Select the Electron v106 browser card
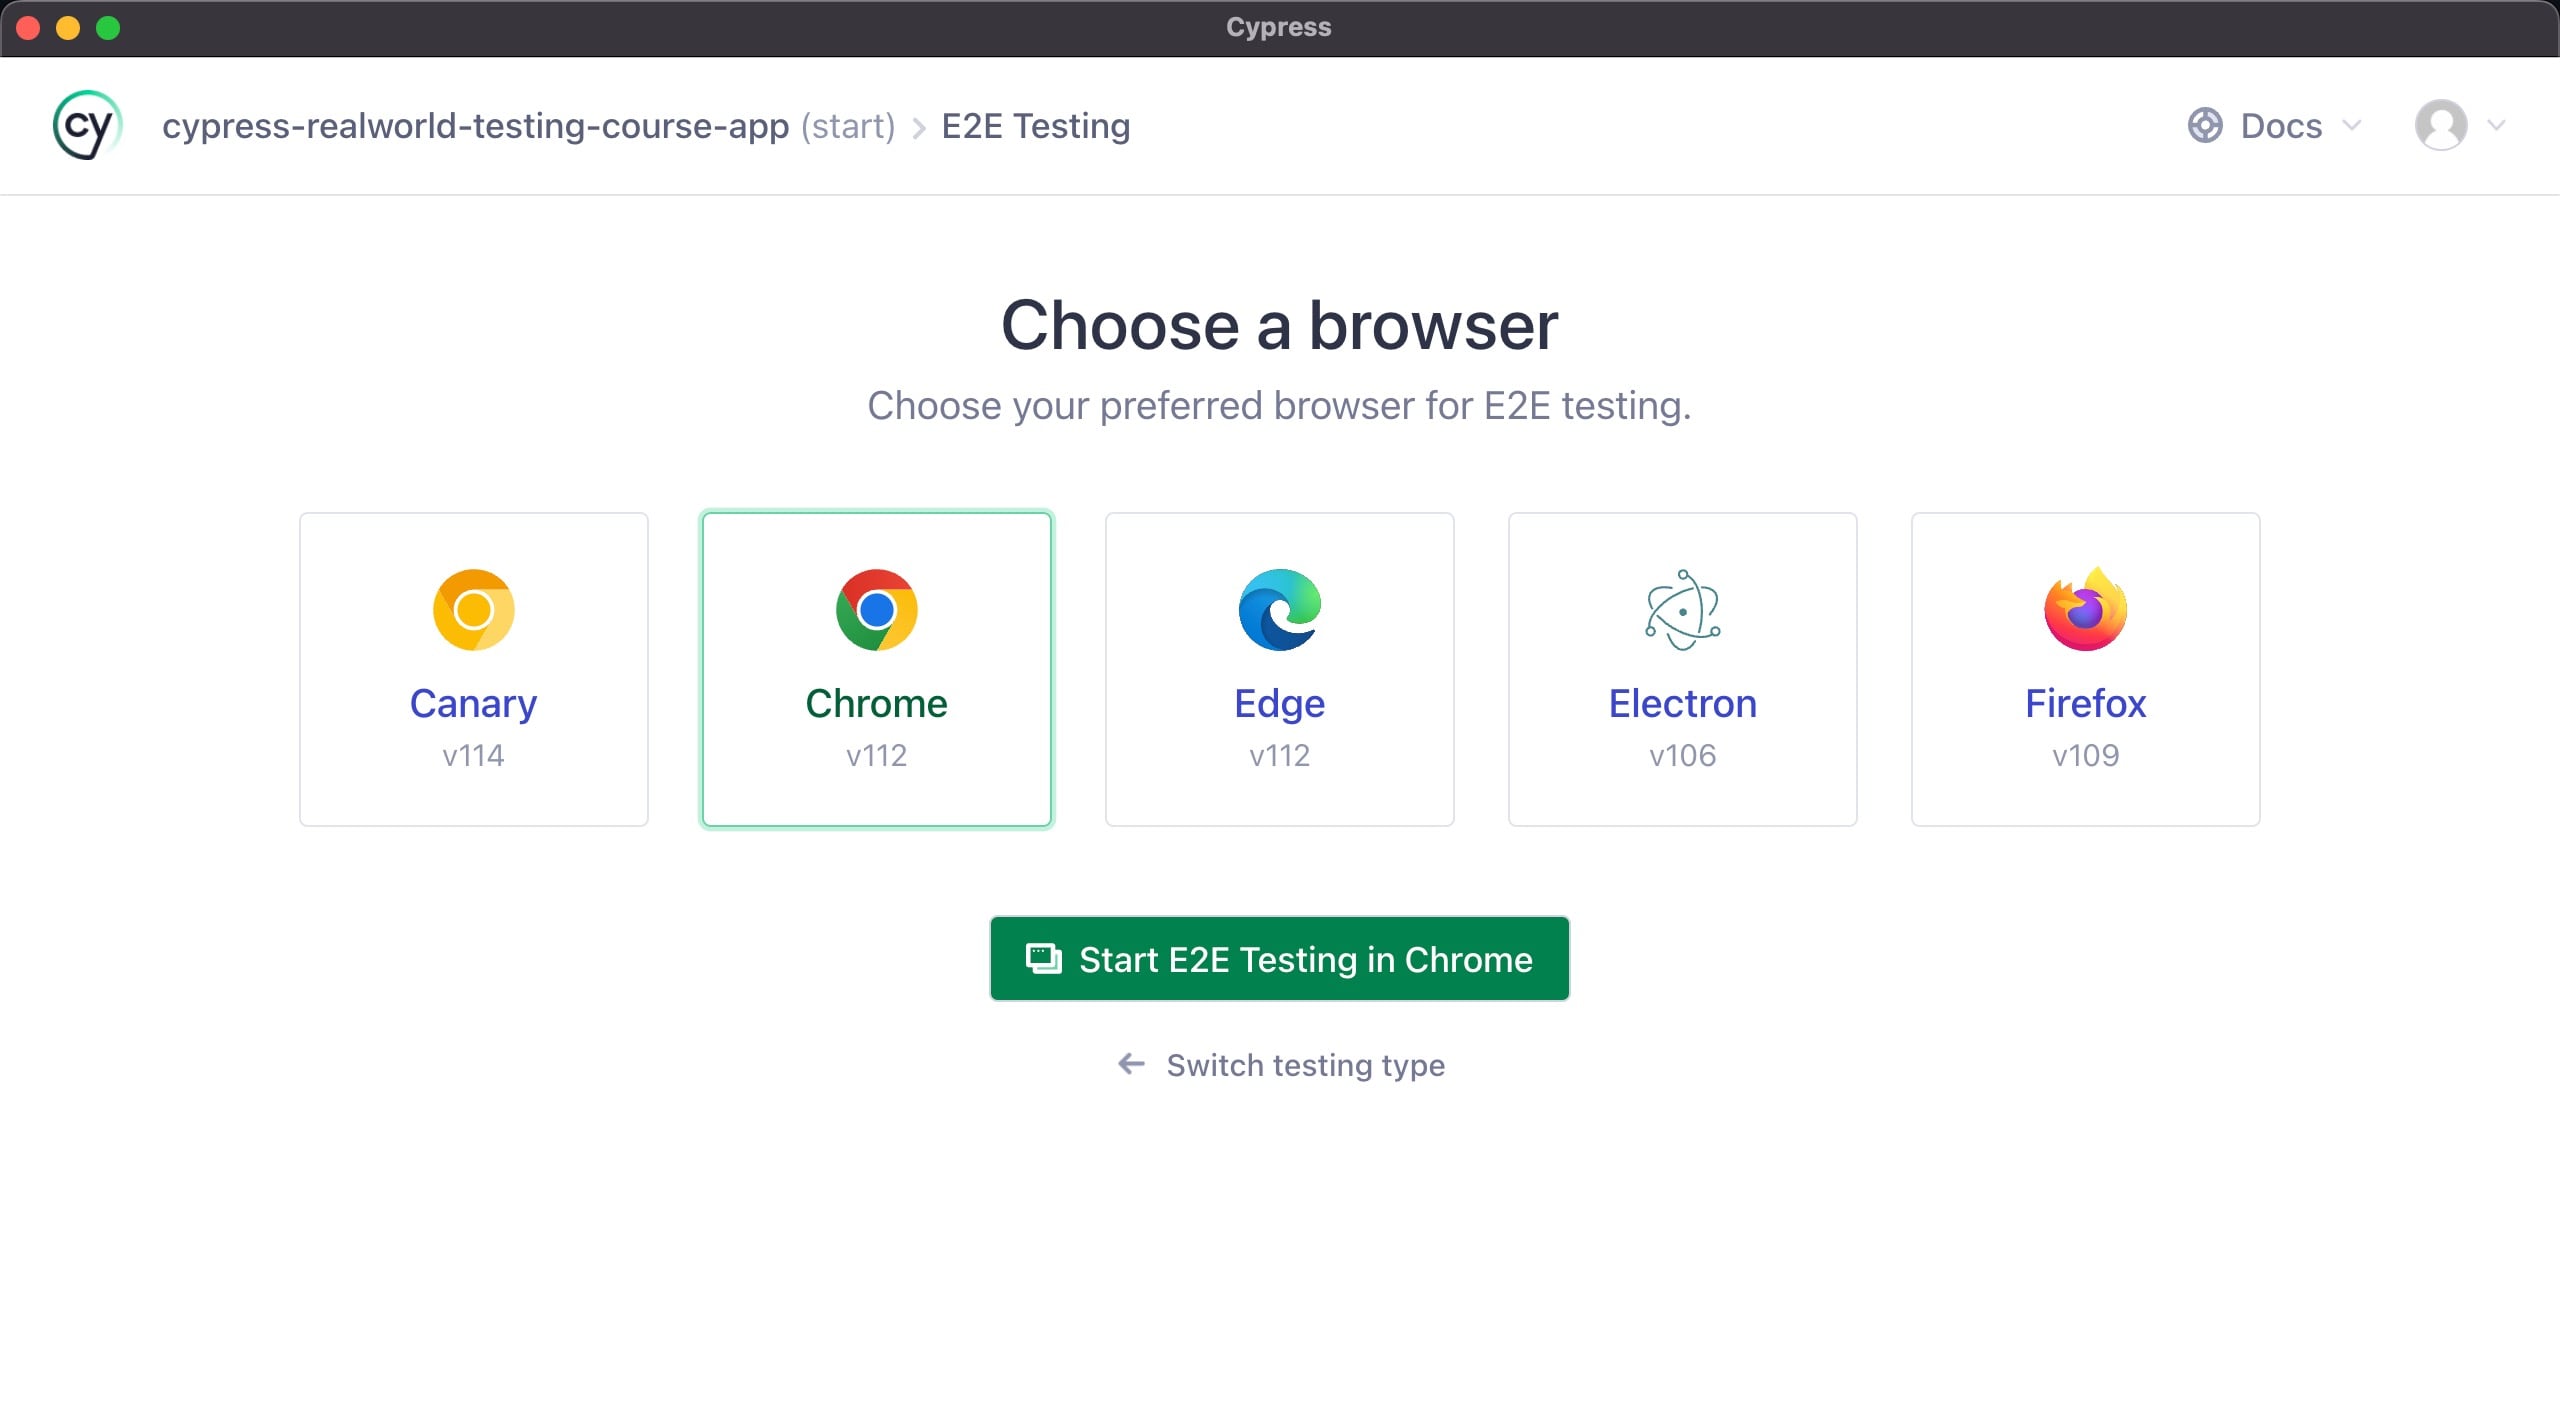2560x1416 pixels. click(1682, 669)
